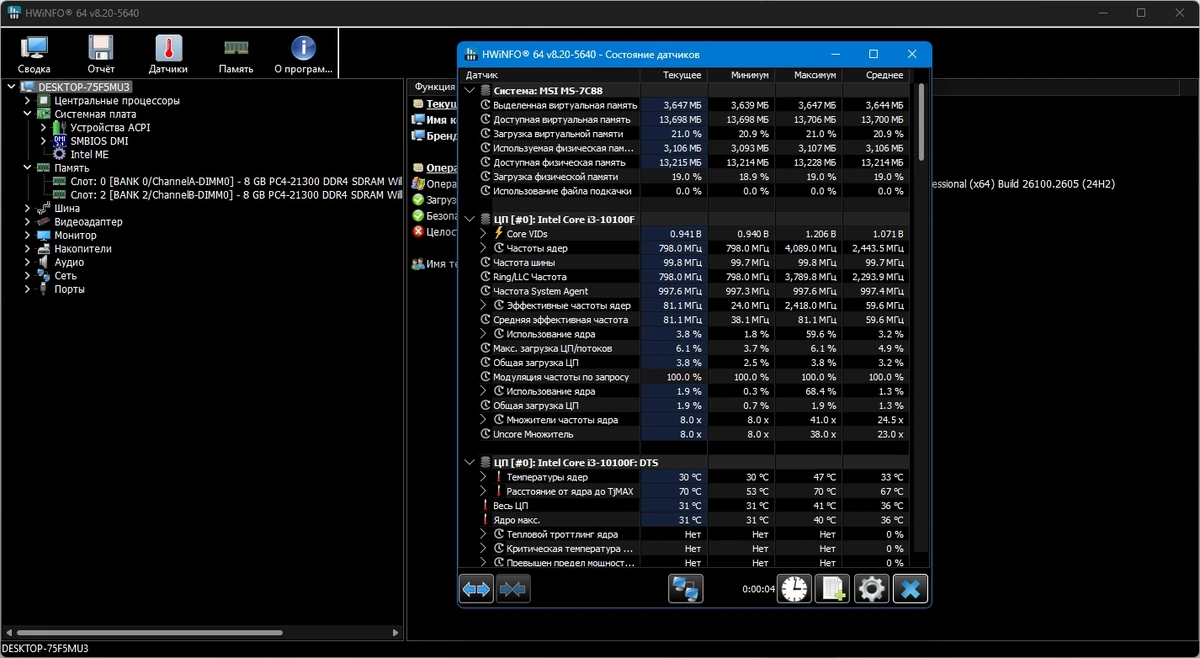Screen dimensions: 1200x658
Task: Select the Частота System Agent row
Action: click(x=686, y=291)
